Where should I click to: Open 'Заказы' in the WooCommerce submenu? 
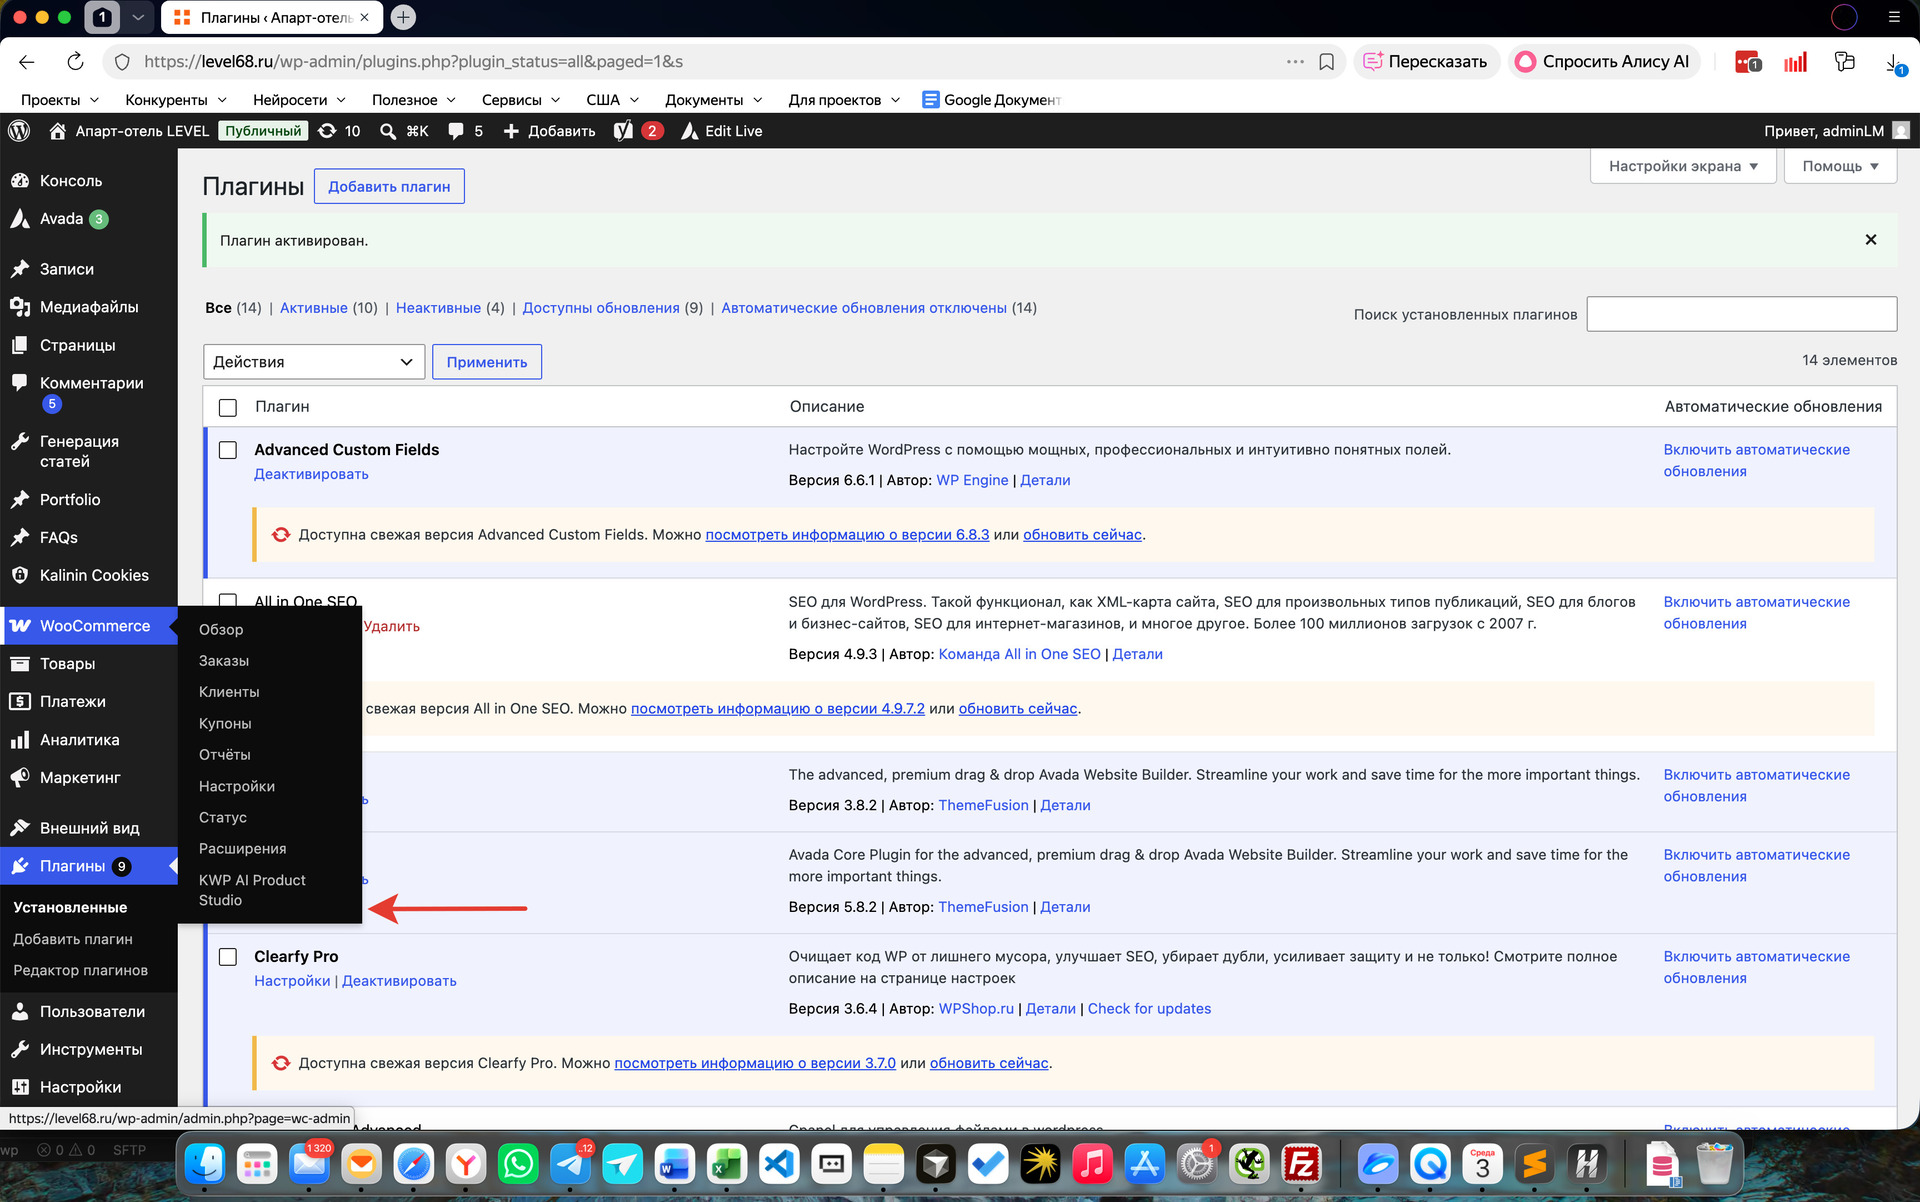224,661
